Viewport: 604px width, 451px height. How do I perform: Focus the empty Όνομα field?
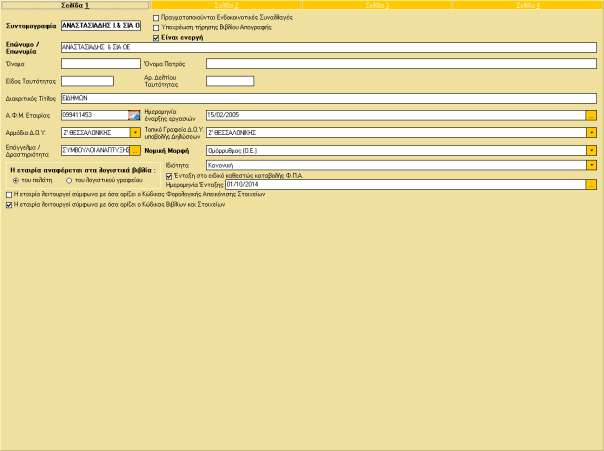[x=101, y=64]
